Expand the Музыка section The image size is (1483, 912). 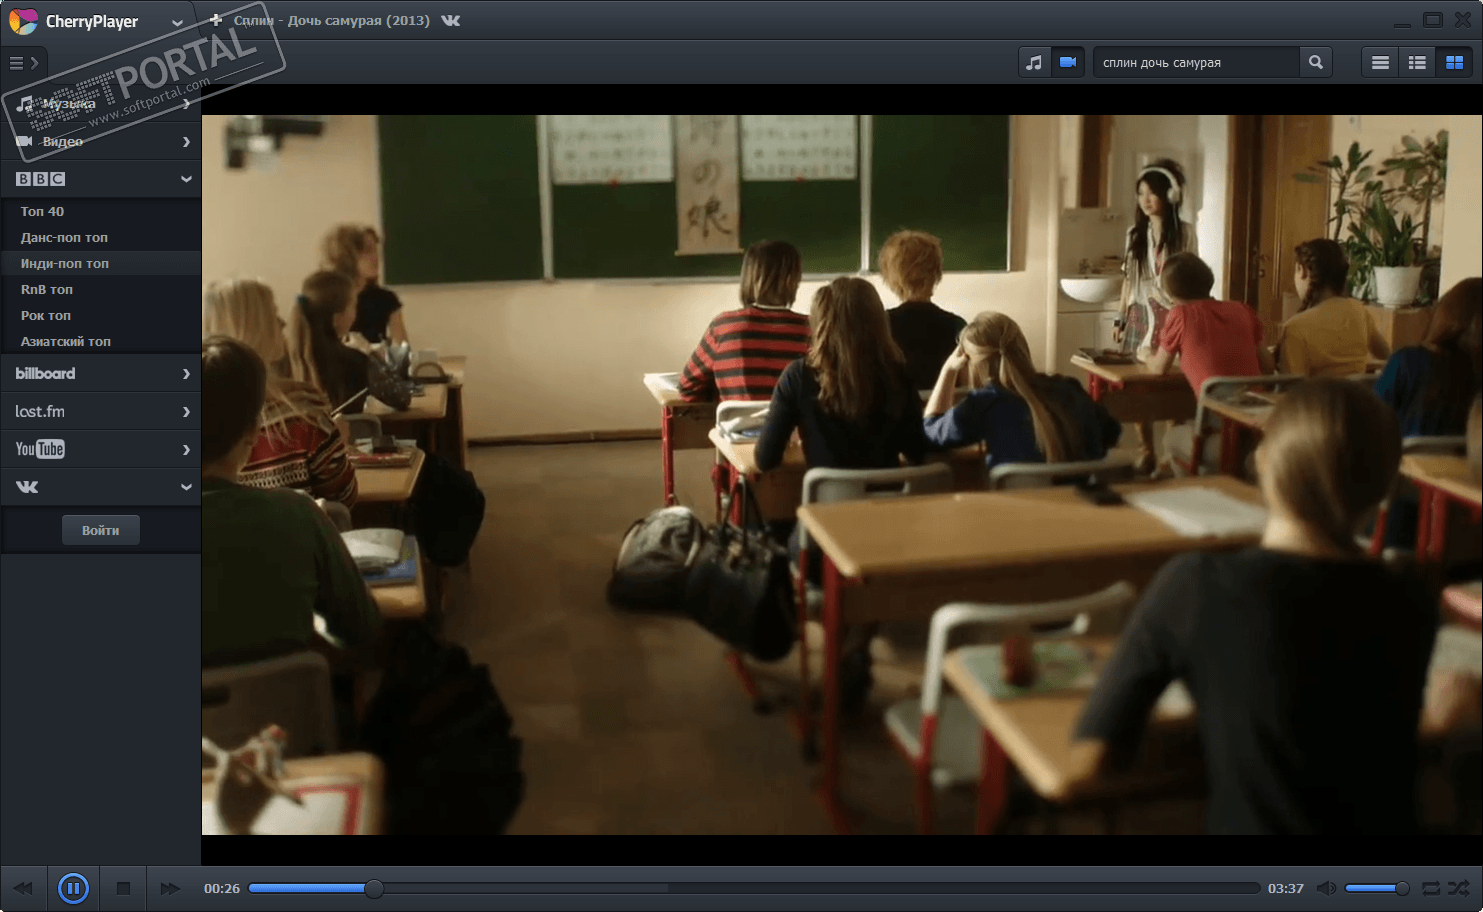pos(100,103)
